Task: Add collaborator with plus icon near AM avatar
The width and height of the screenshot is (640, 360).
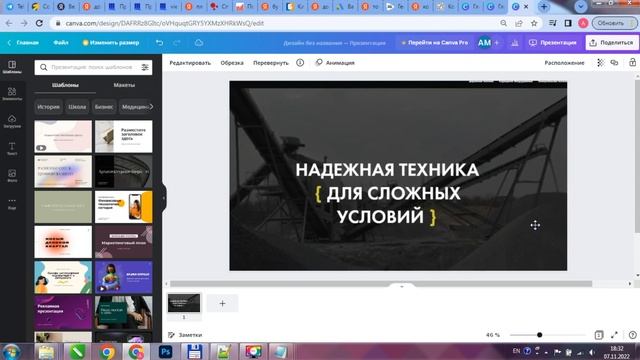Action: [x=497, y=42]
